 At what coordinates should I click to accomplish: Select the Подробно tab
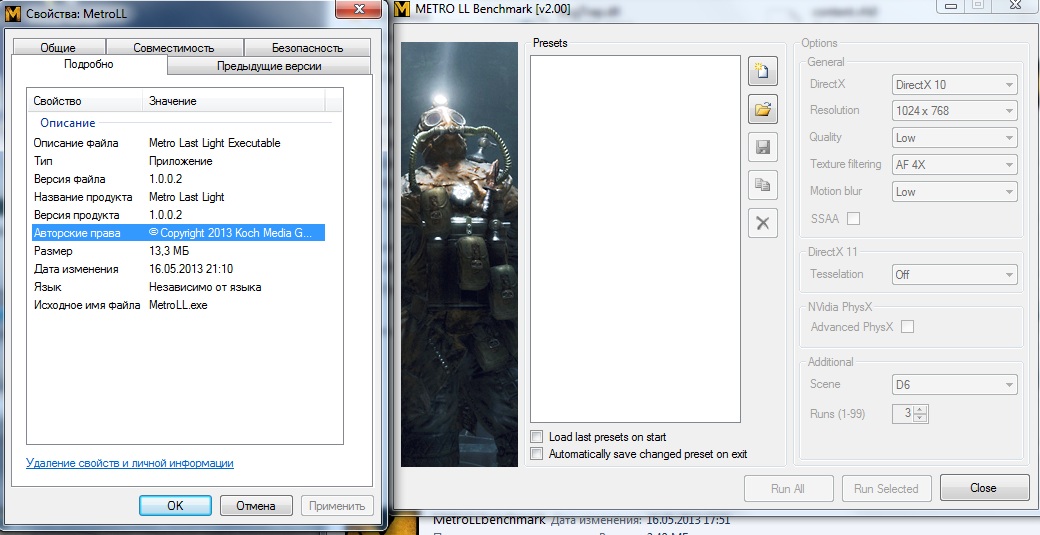click(x=89, y=64)
